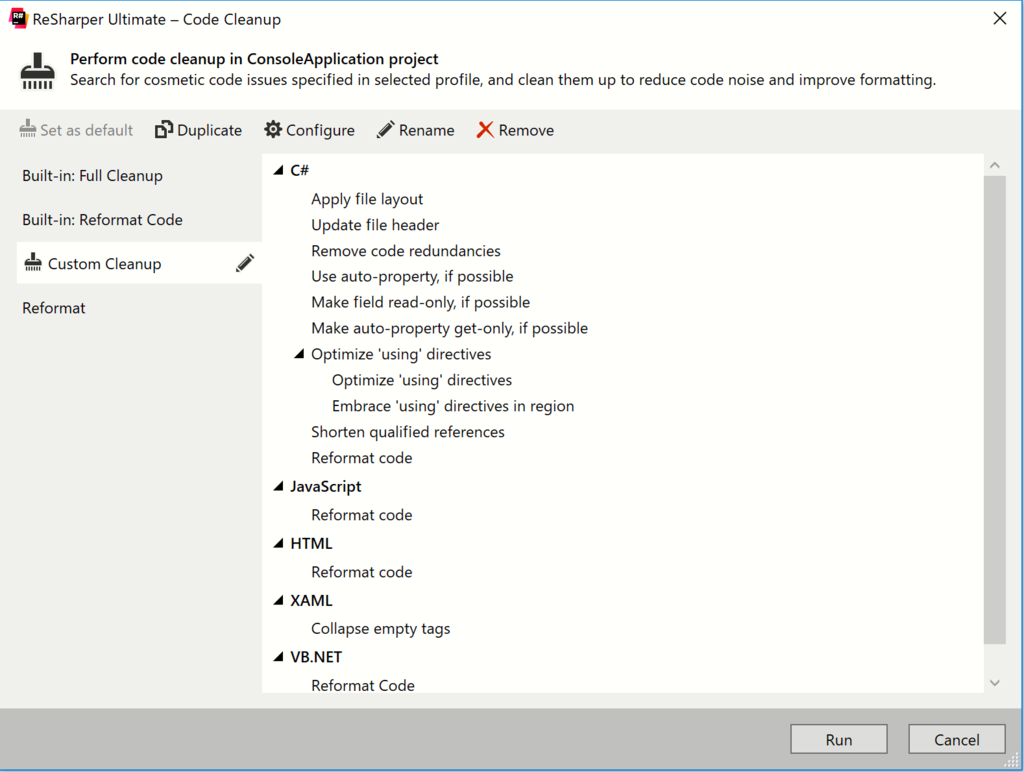Cancel the Code Cleanup dialog
1024x772 pixels.
point(957,739)
